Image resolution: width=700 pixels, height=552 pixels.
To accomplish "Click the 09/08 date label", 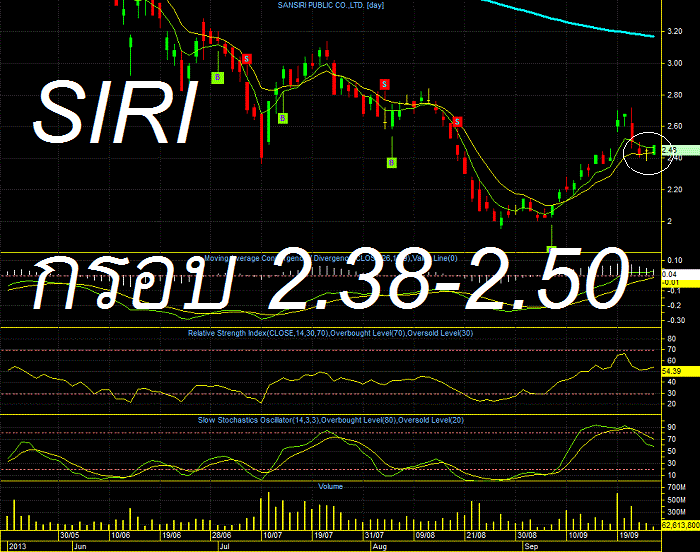I will pyautogui.click(x=425, y=535).
